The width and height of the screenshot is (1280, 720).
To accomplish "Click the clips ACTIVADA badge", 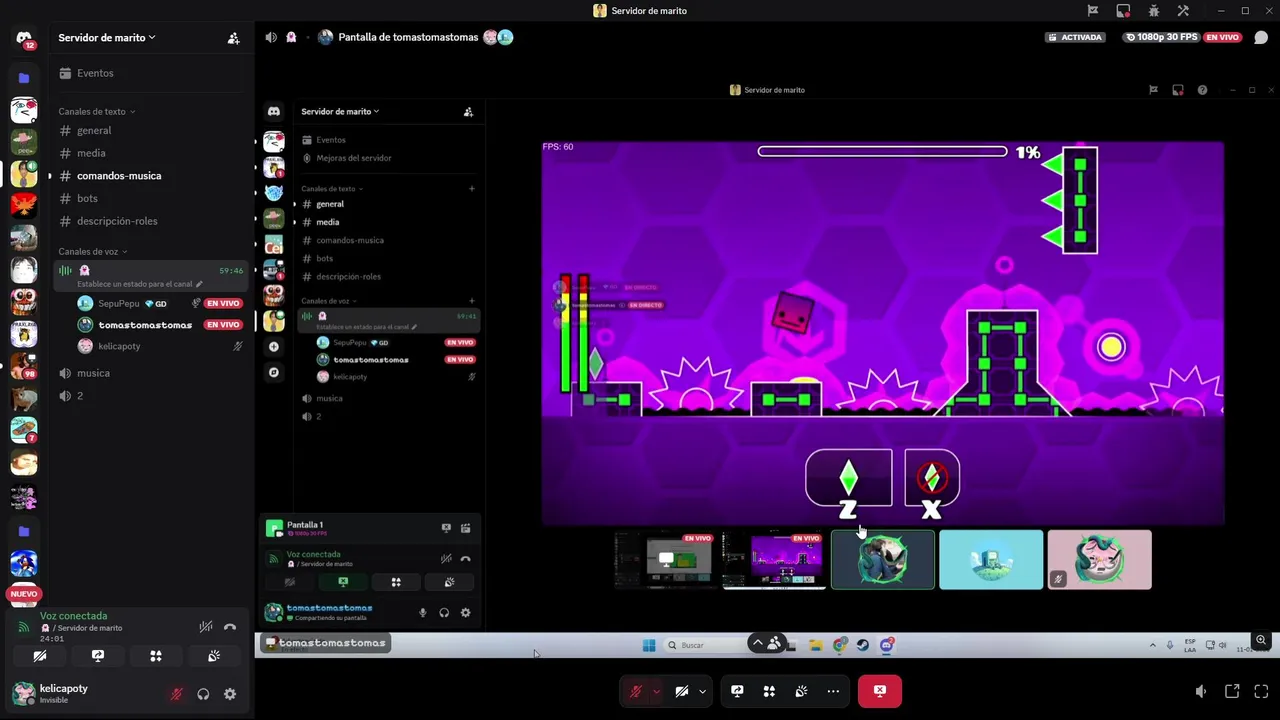I will (x=1075, y=37).
